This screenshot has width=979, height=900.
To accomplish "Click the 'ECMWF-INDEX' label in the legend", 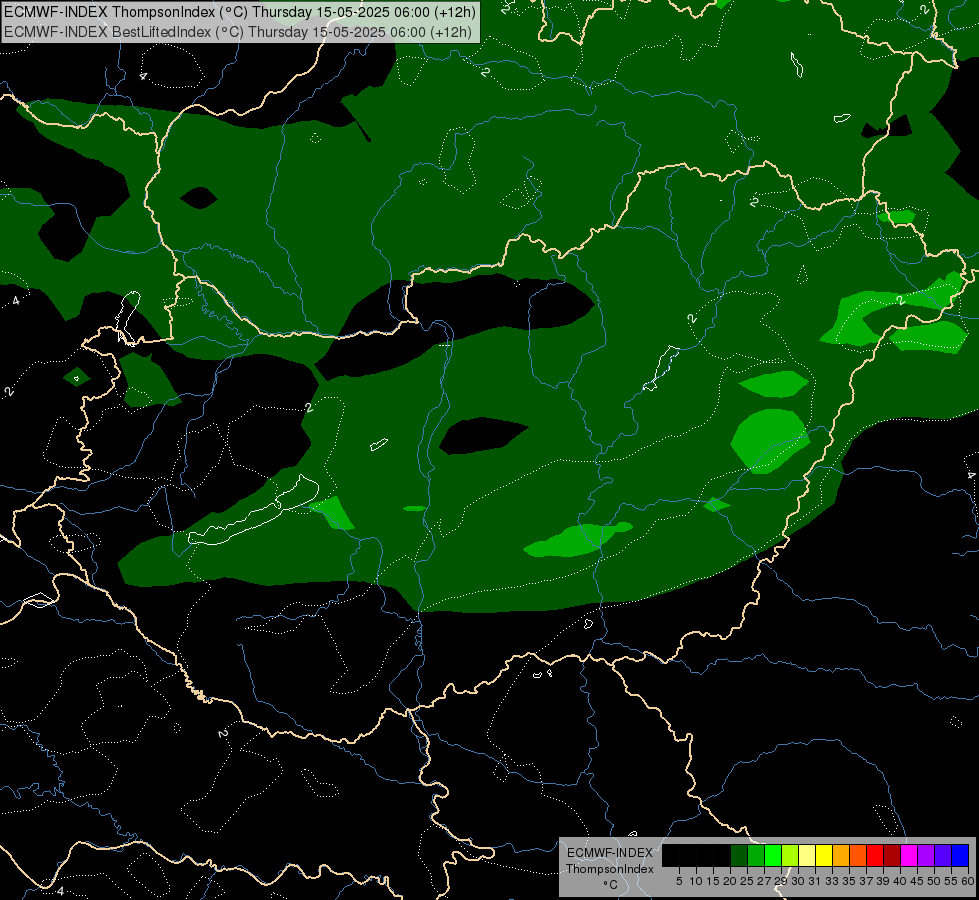I will (x=610, y=853).
